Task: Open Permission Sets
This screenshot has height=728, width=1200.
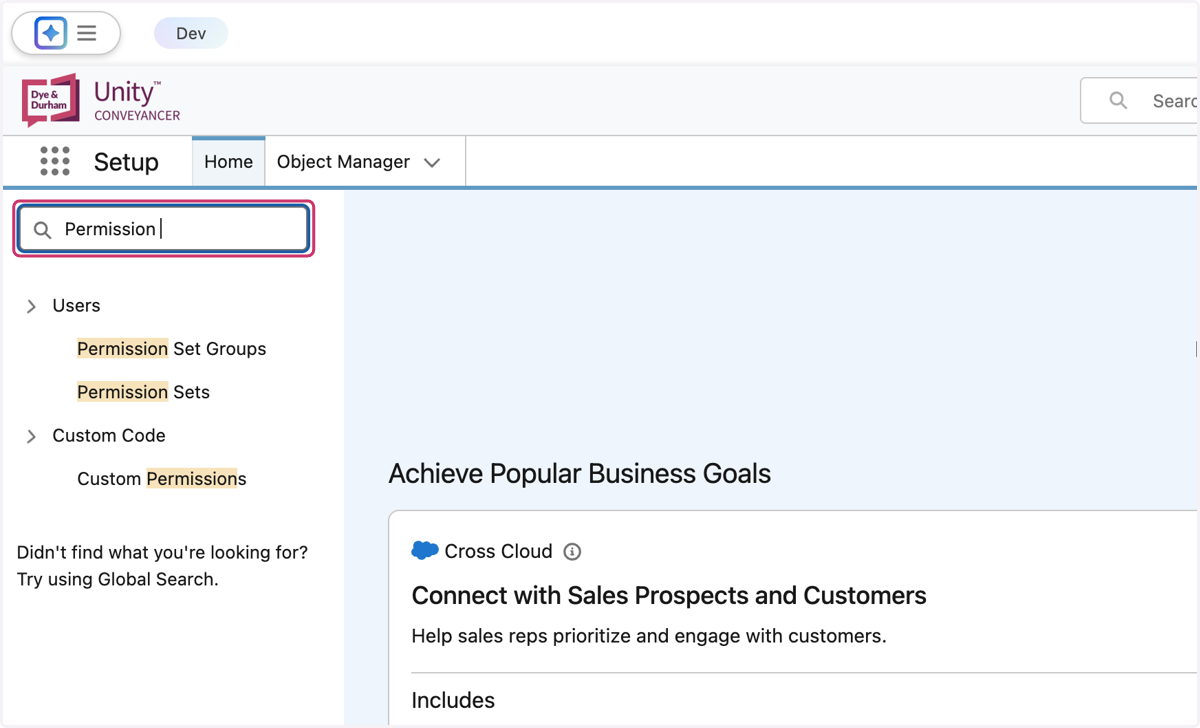Action: pyautogui.click(x=143, y=392)
